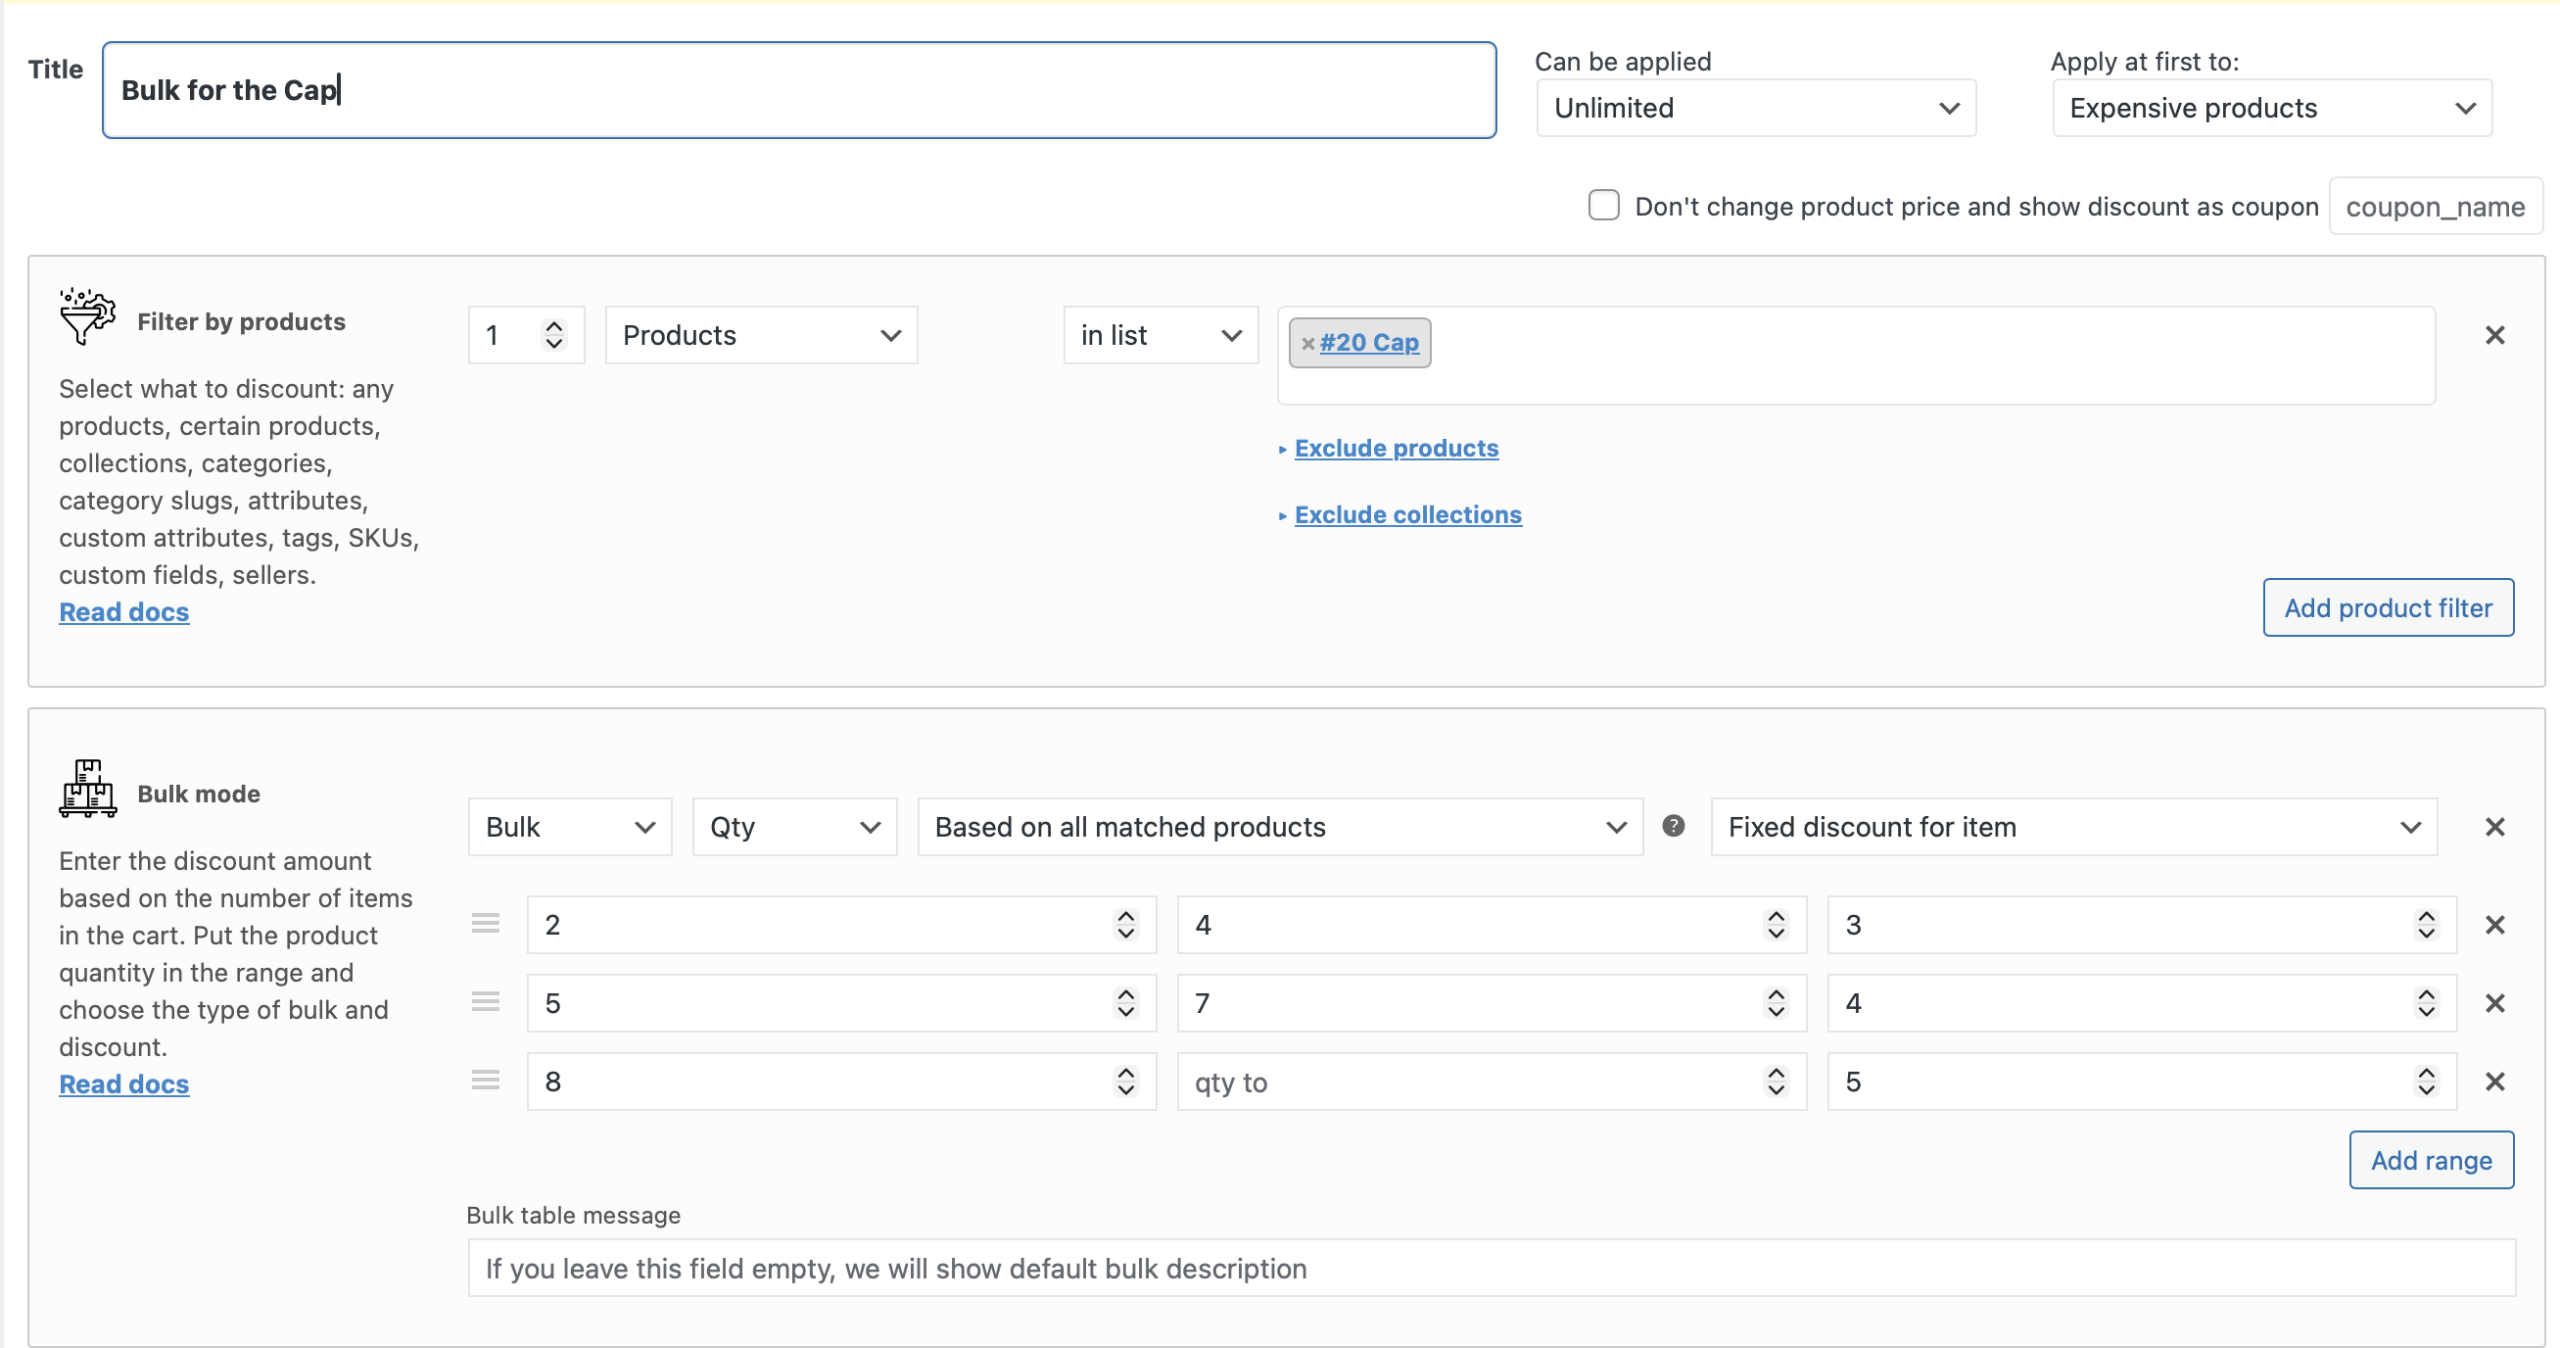This screenshot has height=1348, width=2560.
Task: Click the Add range button
Action: tap(2430, 1160)
